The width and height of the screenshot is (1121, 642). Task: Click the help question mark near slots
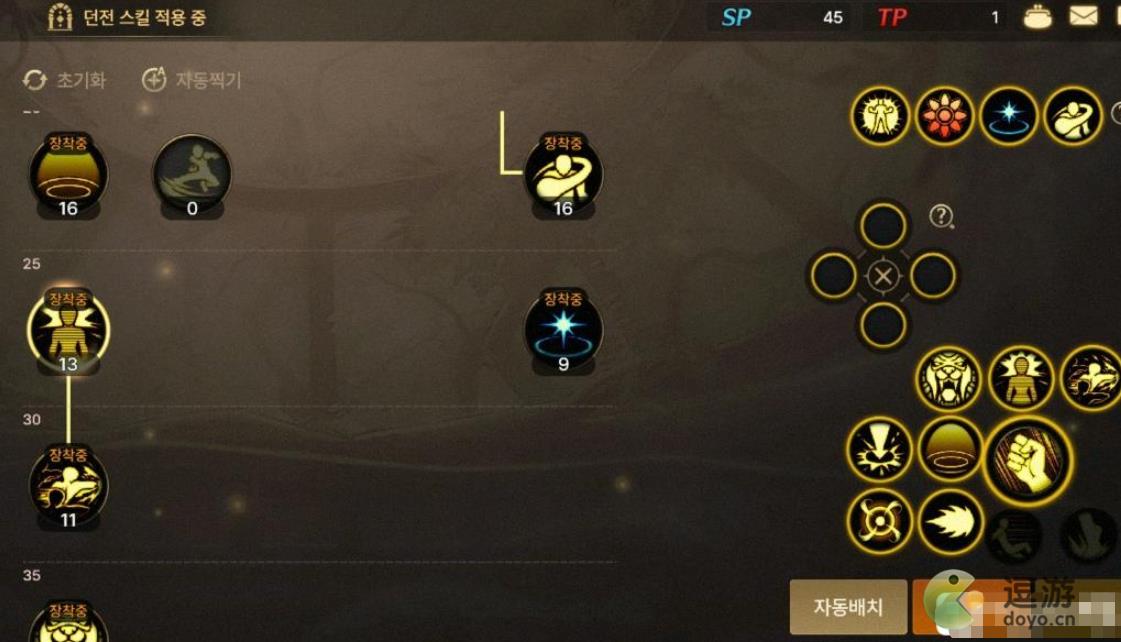pyautogui.click(x=942, y=216)
